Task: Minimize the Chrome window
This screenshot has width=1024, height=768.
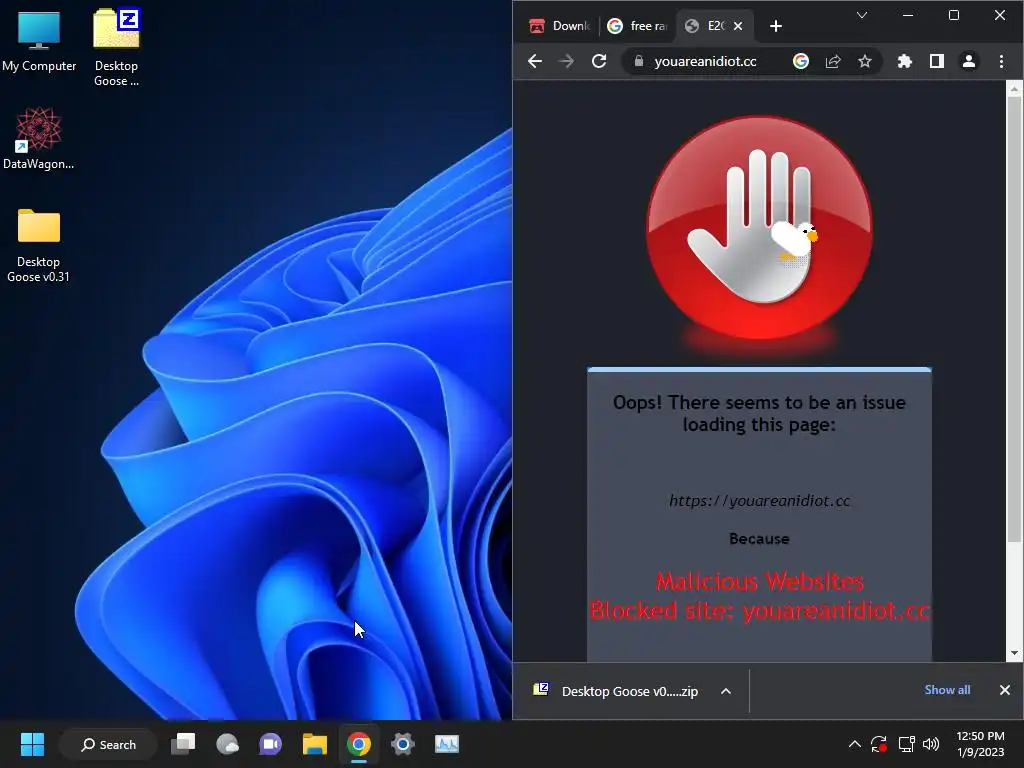Action: pos(908,15)
